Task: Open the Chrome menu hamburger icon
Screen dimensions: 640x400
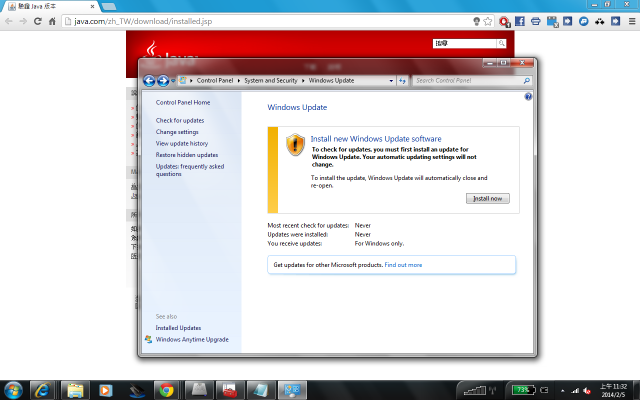Action: [x=632, y=21]
